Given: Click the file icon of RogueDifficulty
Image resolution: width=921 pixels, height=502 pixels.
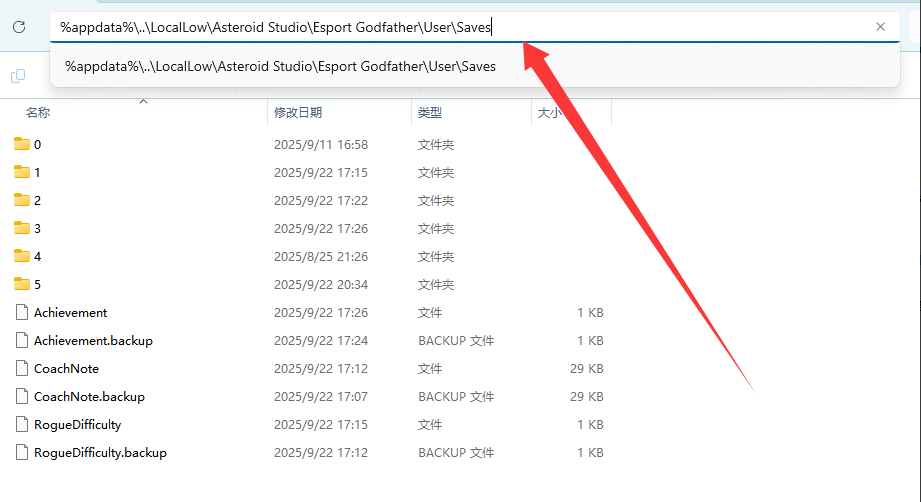Looking at the screenshot, I should coord(22,424).
